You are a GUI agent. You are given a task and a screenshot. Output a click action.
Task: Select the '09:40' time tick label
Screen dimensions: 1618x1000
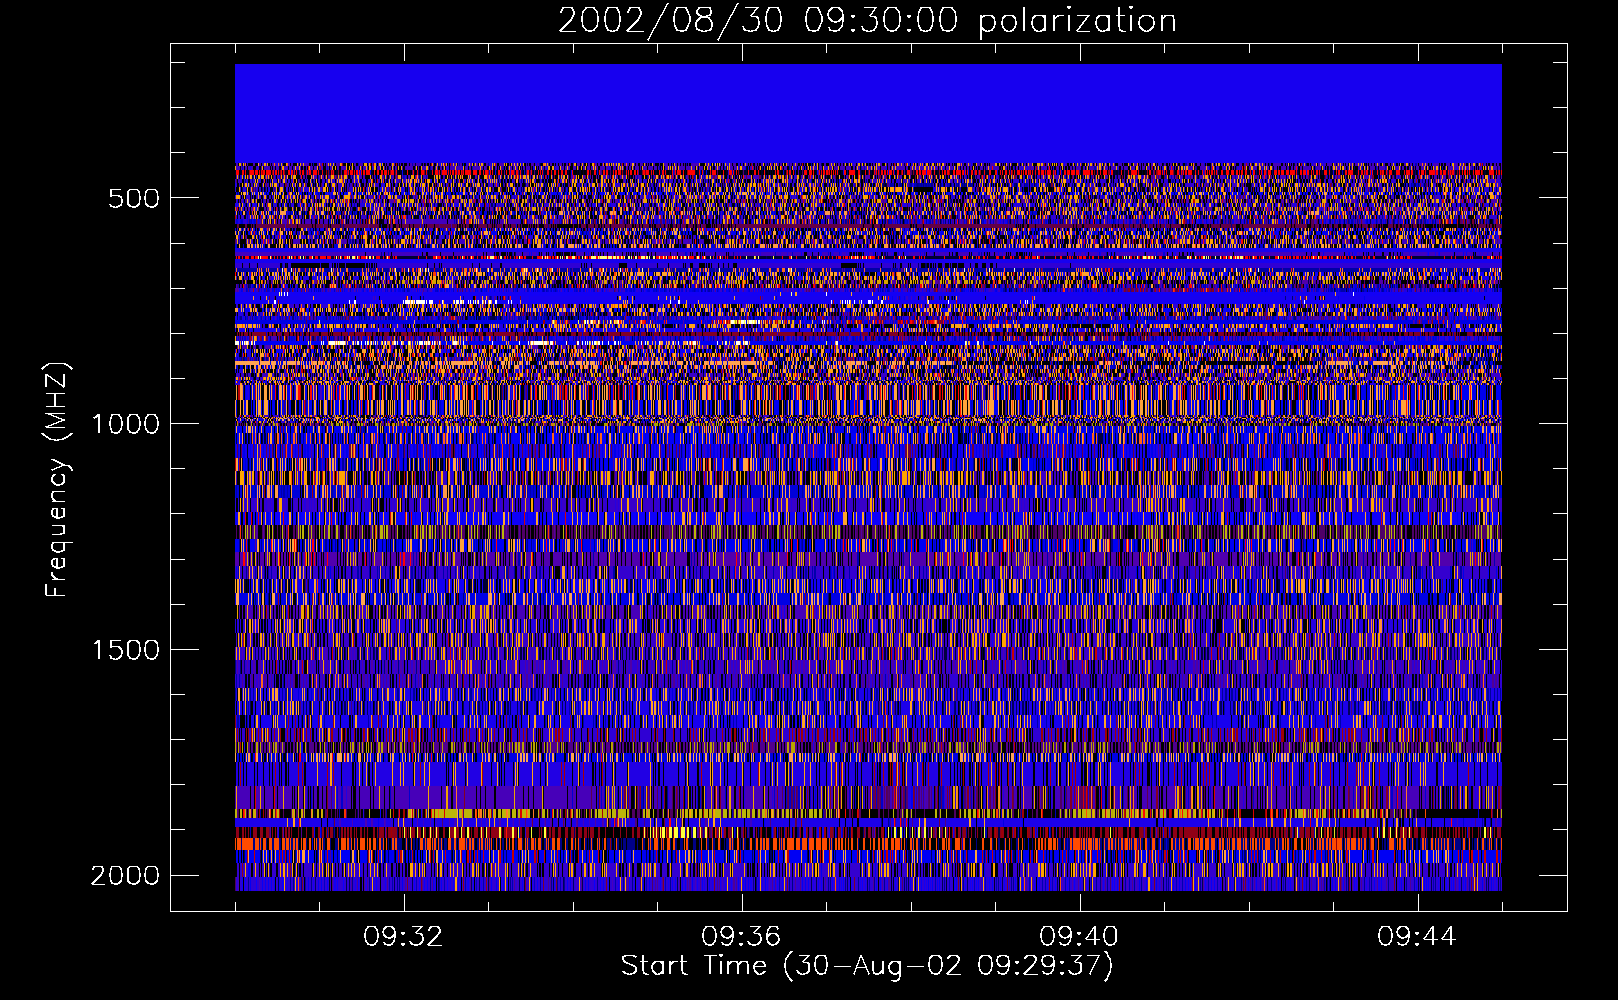(x=1079, y=937)
